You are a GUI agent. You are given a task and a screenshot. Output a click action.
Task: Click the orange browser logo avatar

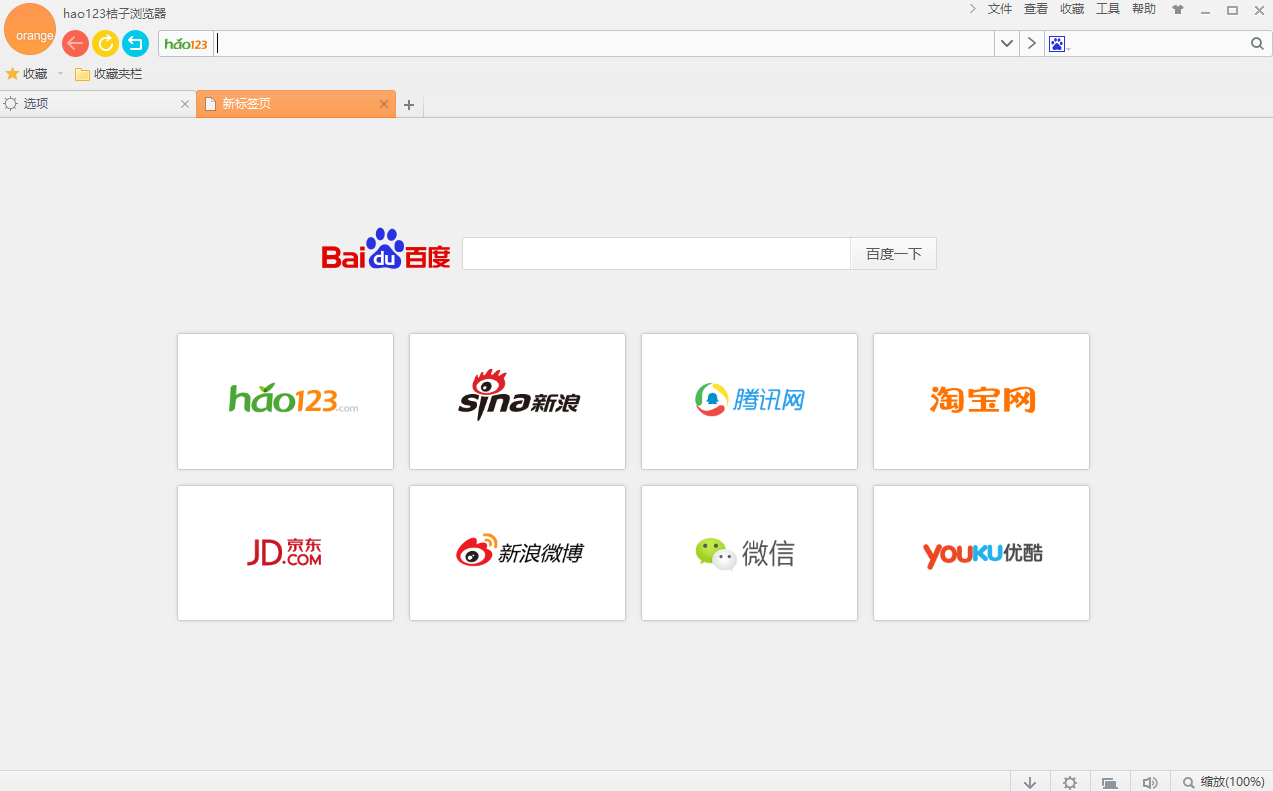pos(30,30)
